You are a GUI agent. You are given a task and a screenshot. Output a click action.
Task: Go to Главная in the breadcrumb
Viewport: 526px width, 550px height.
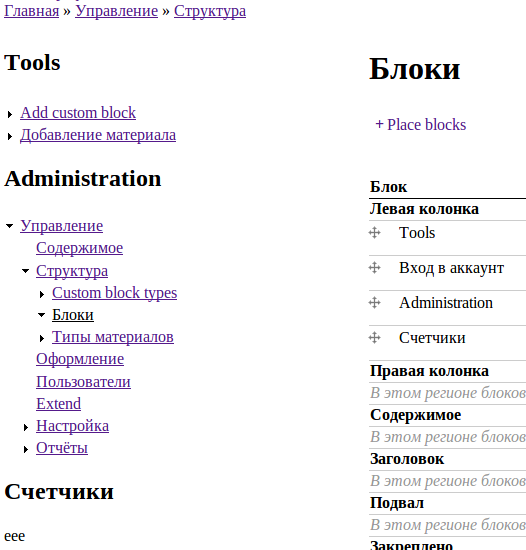point(32,11)
